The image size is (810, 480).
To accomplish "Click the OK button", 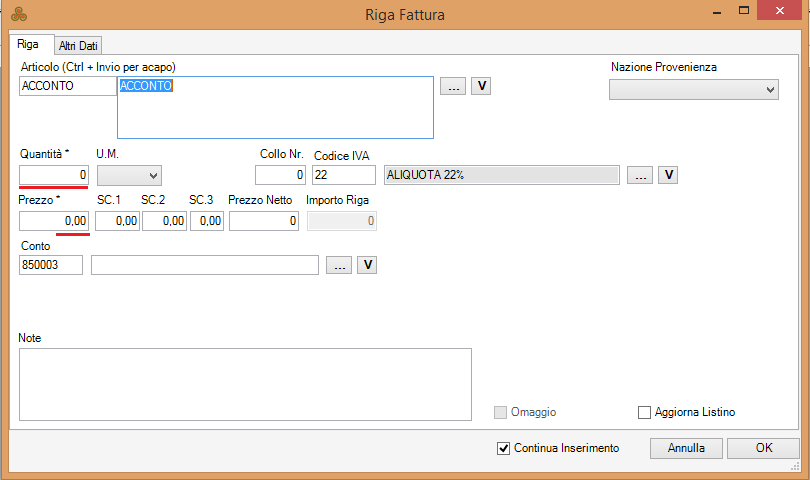I will pos(763,448).
